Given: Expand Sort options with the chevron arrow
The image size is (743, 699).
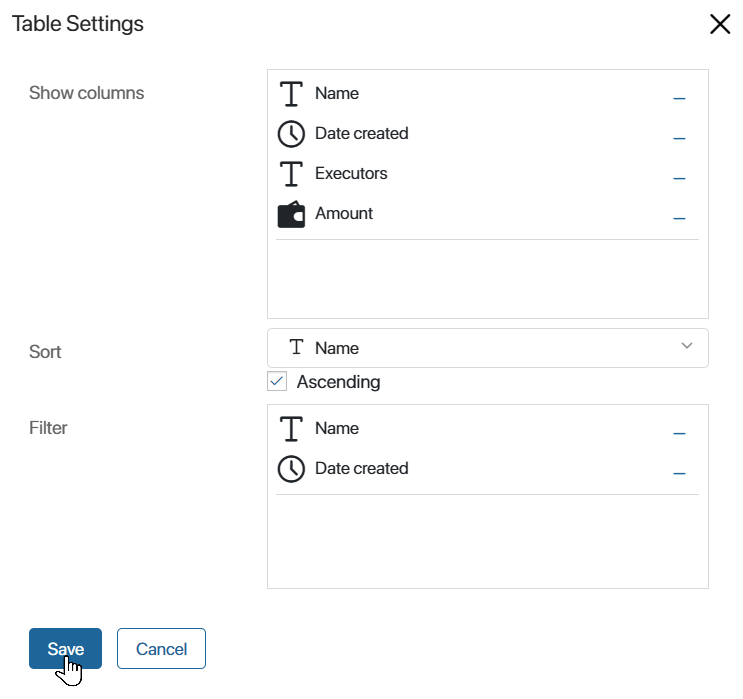Looking at the screenshot, I should coord(687,345).
